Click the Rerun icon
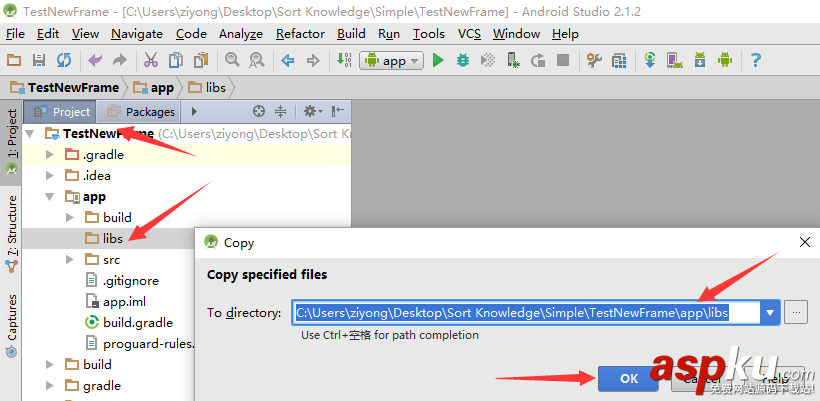 (x=538, y=61)
